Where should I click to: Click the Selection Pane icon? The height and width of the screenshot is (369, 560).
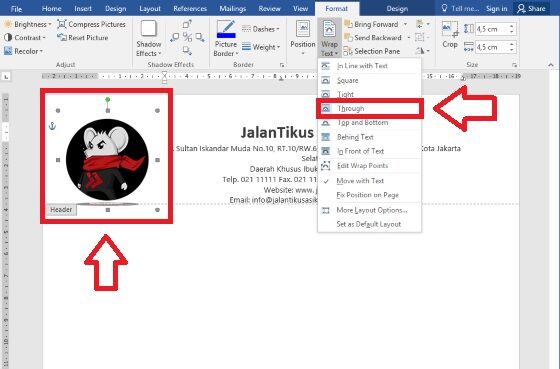tap(348, 51)
